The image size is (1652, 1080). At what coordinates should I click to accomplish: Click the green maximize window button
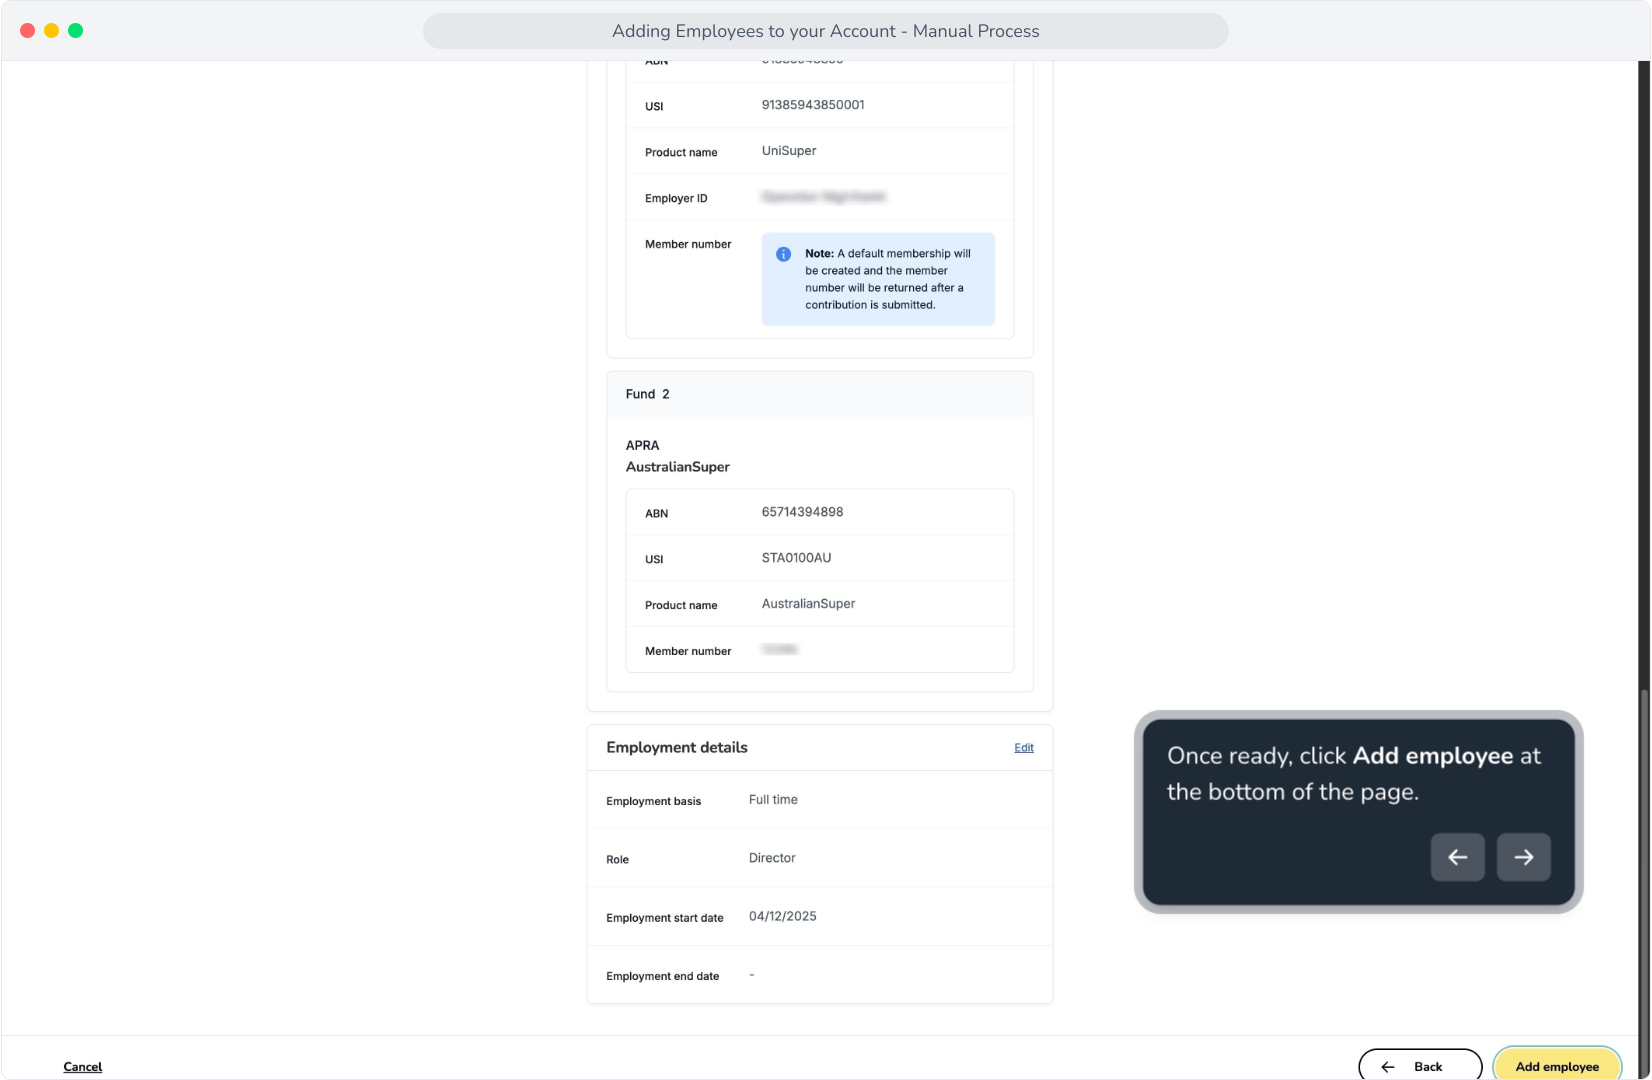(x=75, y=31)
